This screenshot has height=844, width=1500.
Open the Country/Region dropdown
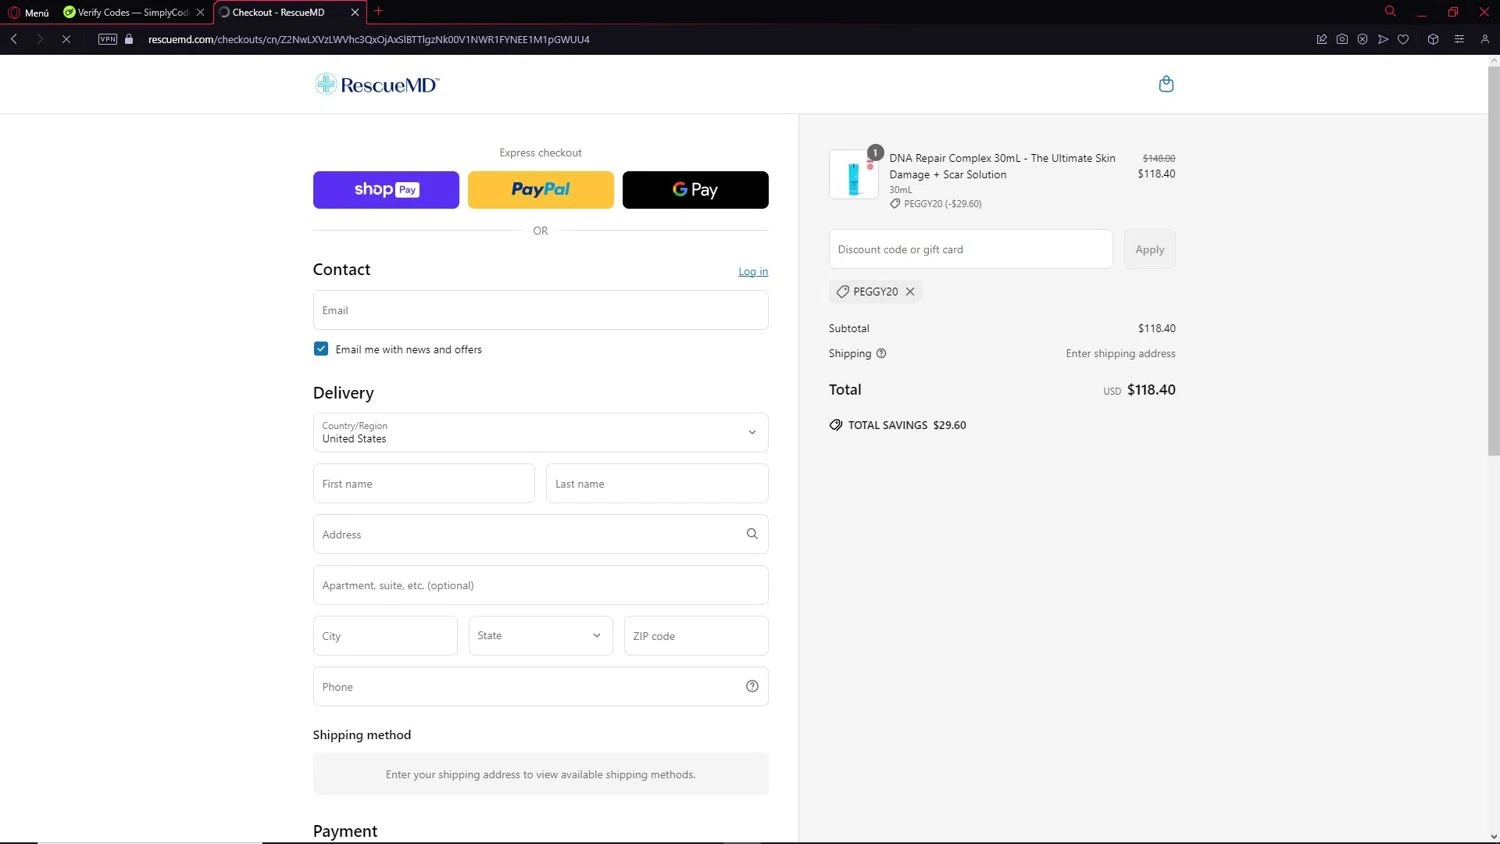541,433
